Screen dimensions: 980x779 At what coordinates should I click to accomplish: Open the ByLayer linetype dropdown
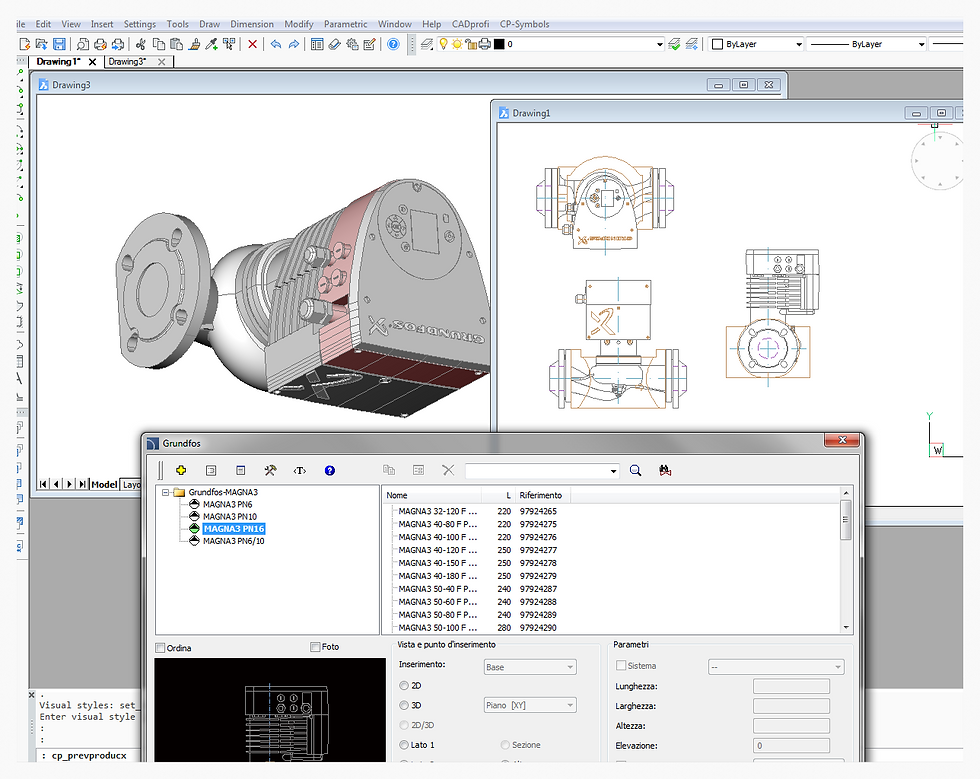click(921, 44)
